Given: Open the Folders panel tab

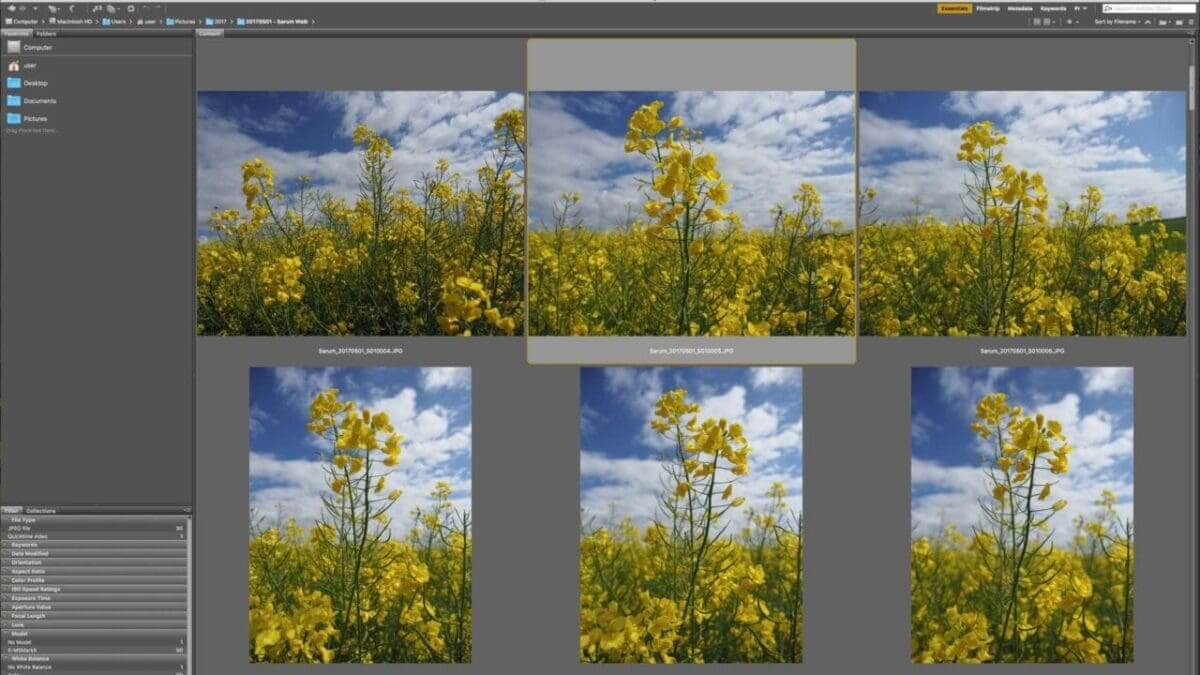Looking at the screenshot, I should 46,34.
